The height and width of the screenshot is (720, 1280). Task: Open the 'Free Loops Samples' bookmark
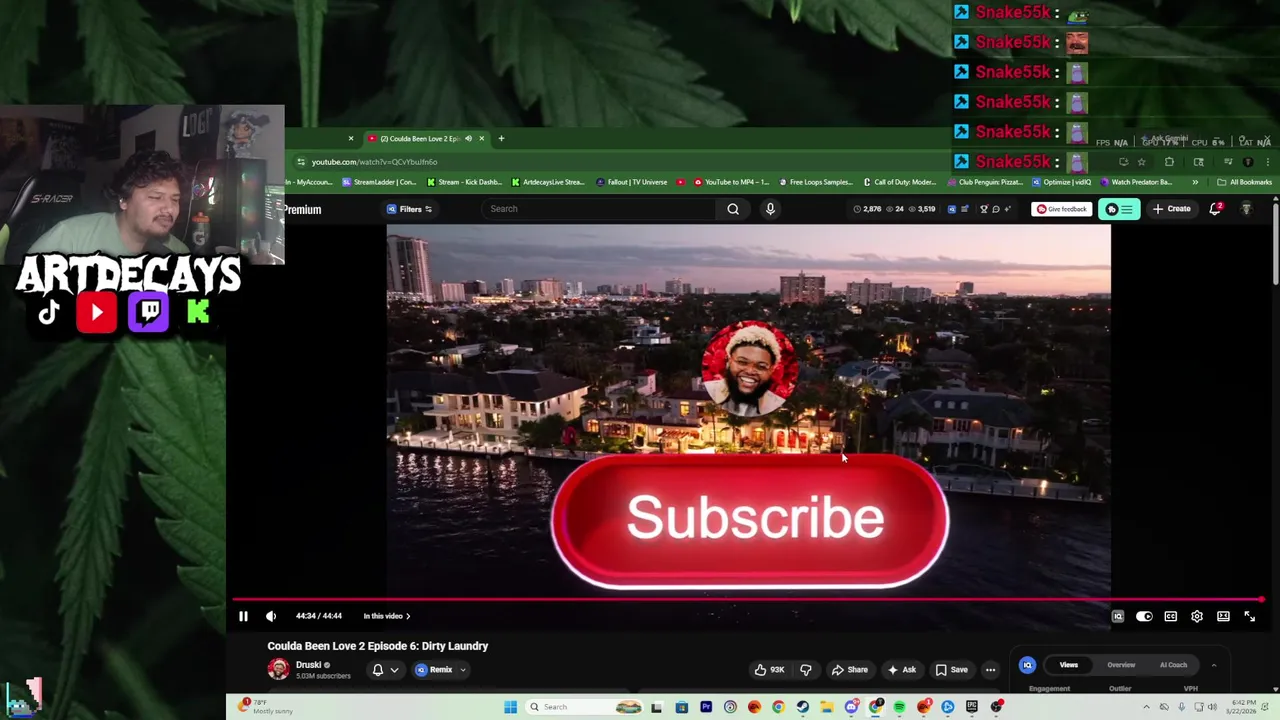click(x=815, y=182)
